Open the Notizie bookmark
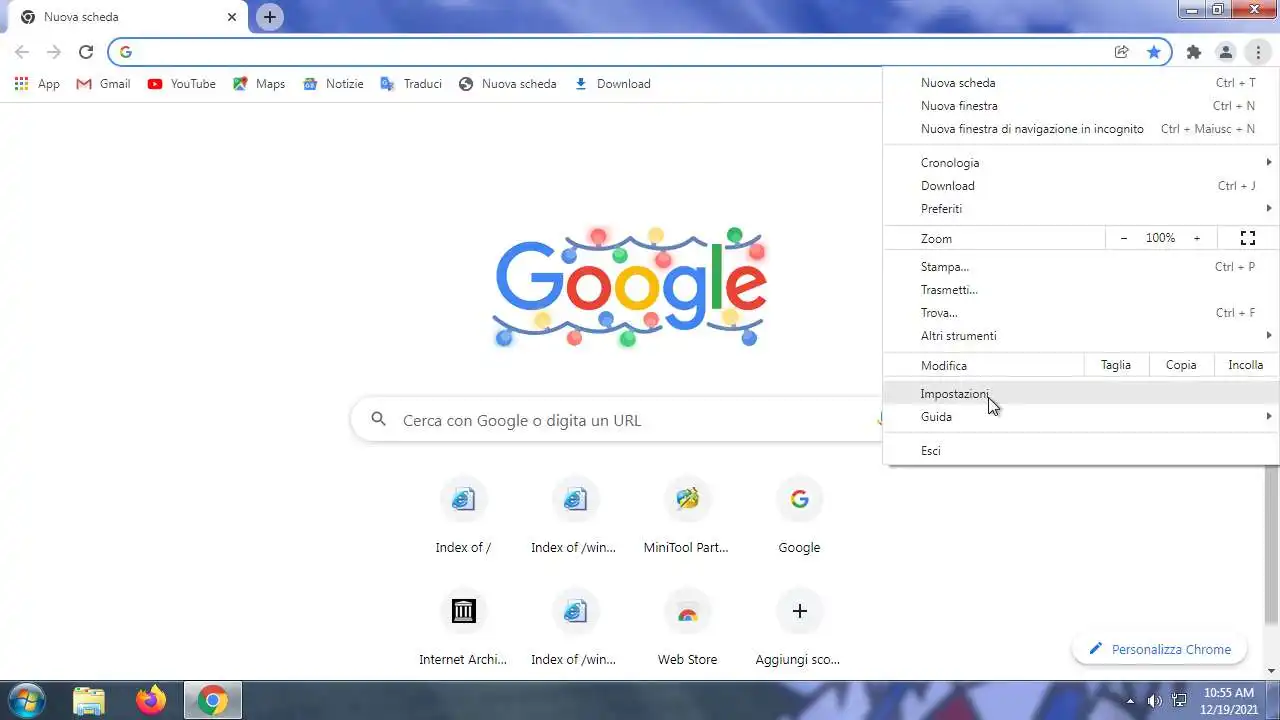The width and height of the screenshot is (1280, 720). [x=333, y=84]
